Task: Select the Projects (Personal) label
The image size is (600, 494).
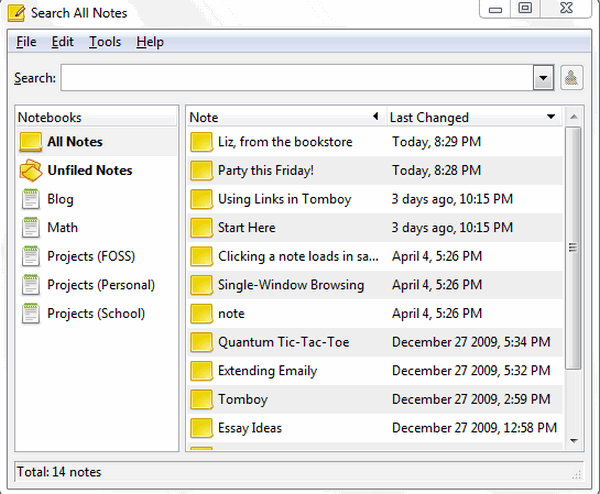Action: (101, 285)
